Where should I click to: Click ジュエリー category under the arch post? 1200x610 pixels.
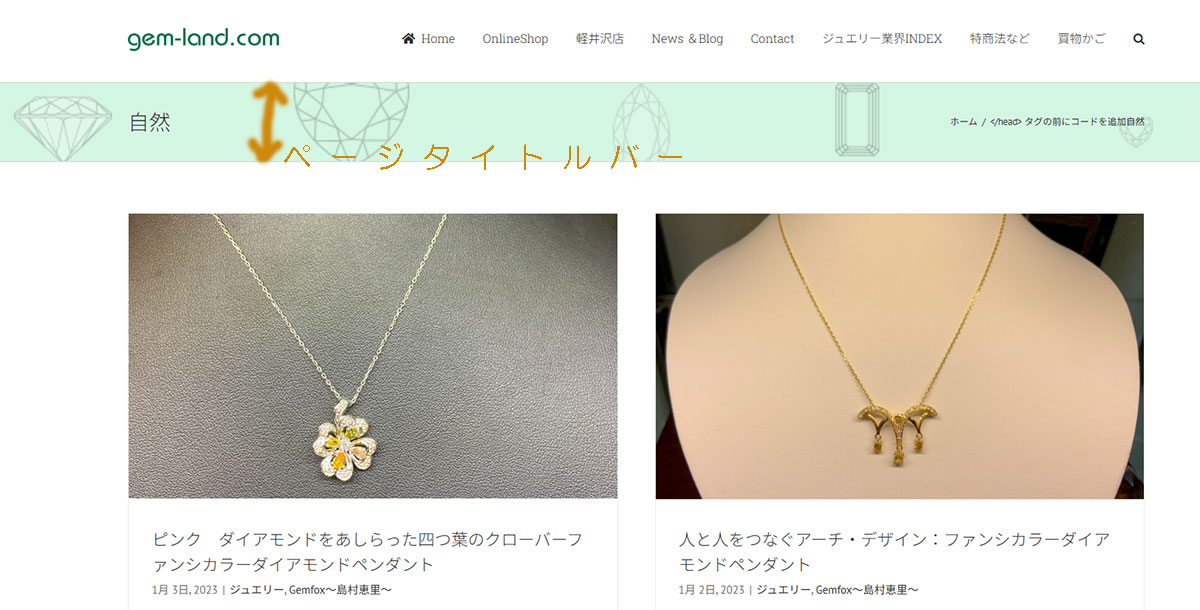click(783, 590)
